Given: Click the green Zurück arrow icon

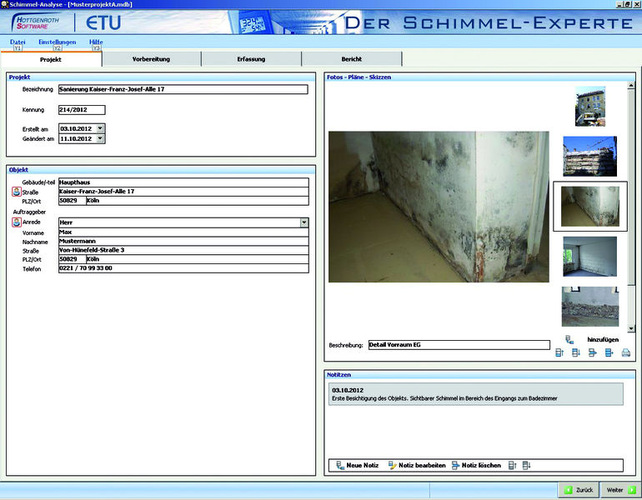Looking at the screenshot, I should click(567, 490).
